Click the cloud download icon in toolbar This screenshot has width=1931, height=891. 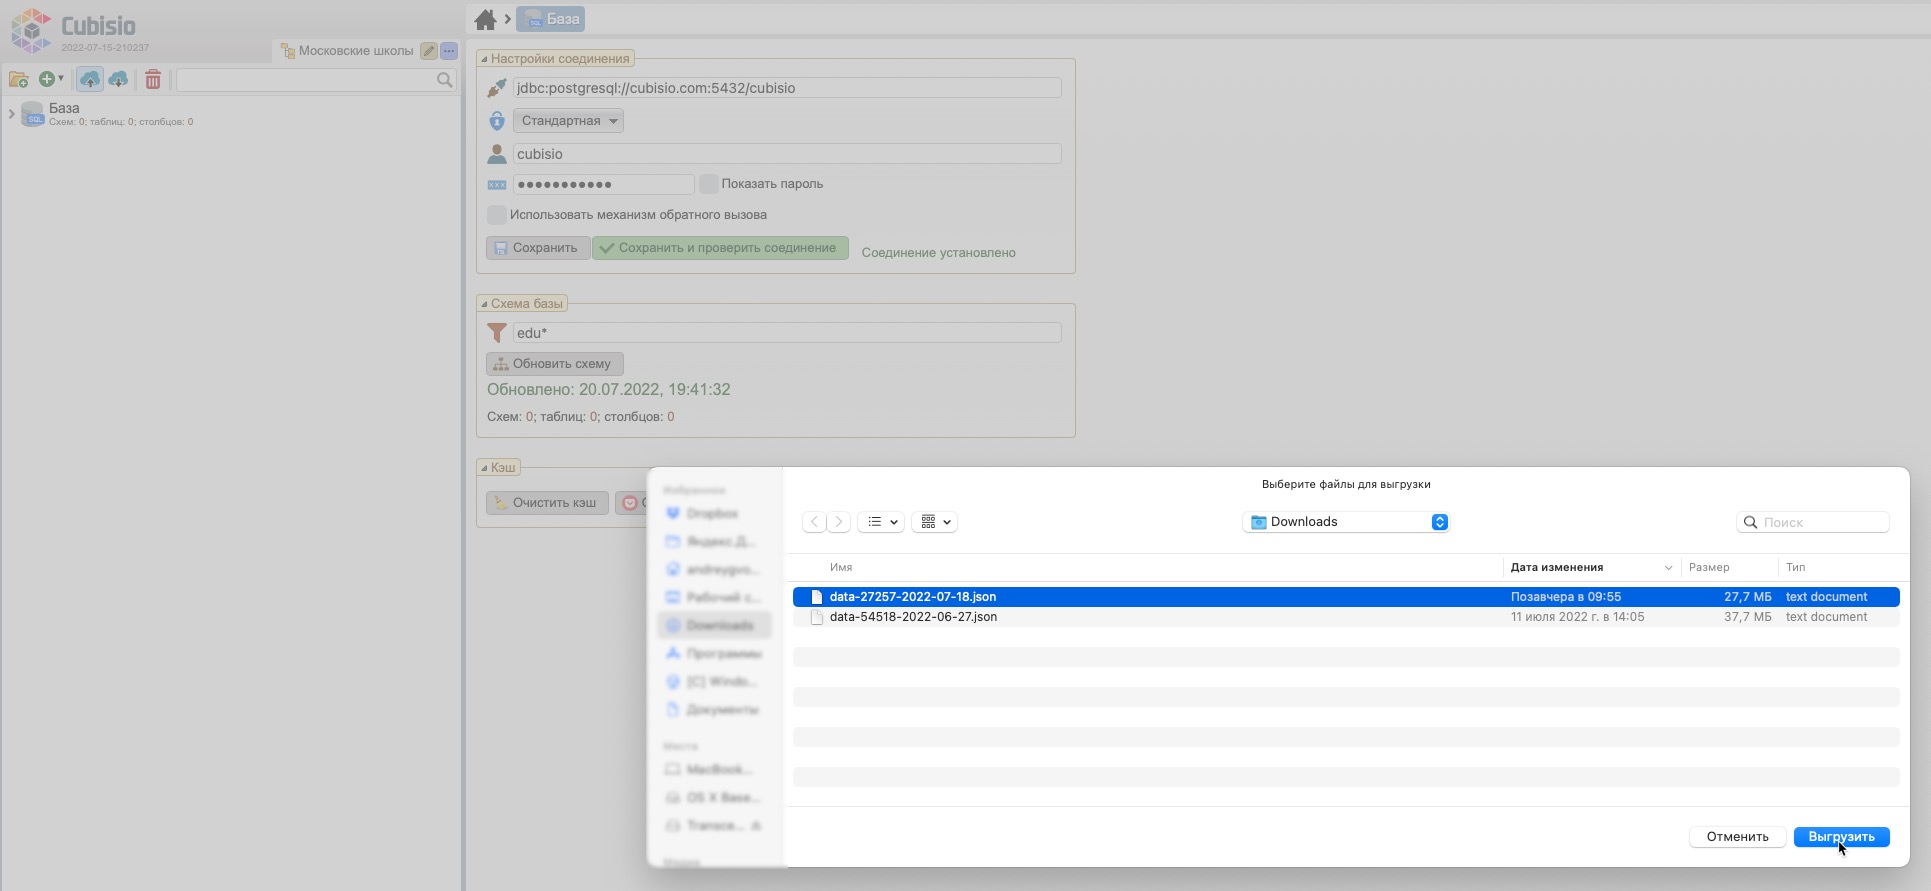(x=118, y=79)
